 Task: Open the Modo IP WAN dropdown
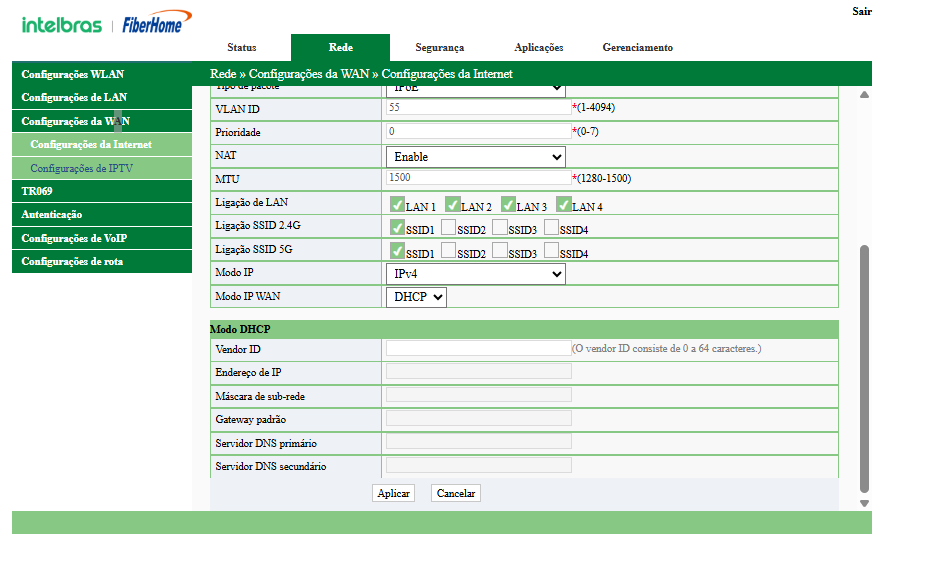point(416,297)
